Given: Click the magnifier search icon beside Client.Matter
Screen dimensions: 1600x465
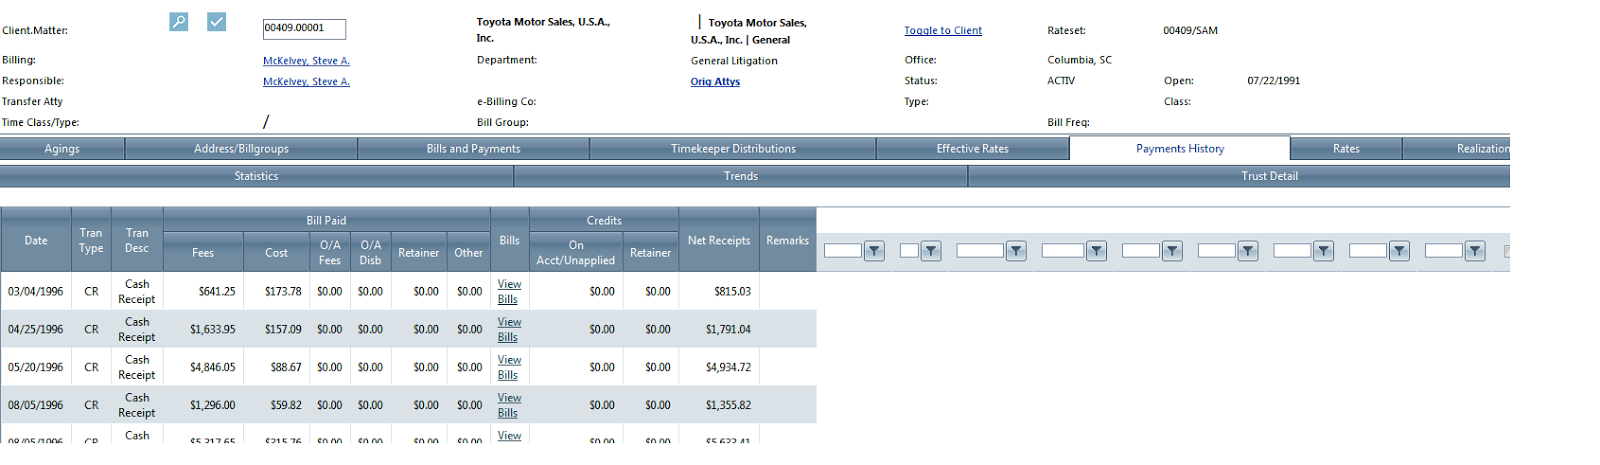Looking at the screenshot, I should click(179, 21).
